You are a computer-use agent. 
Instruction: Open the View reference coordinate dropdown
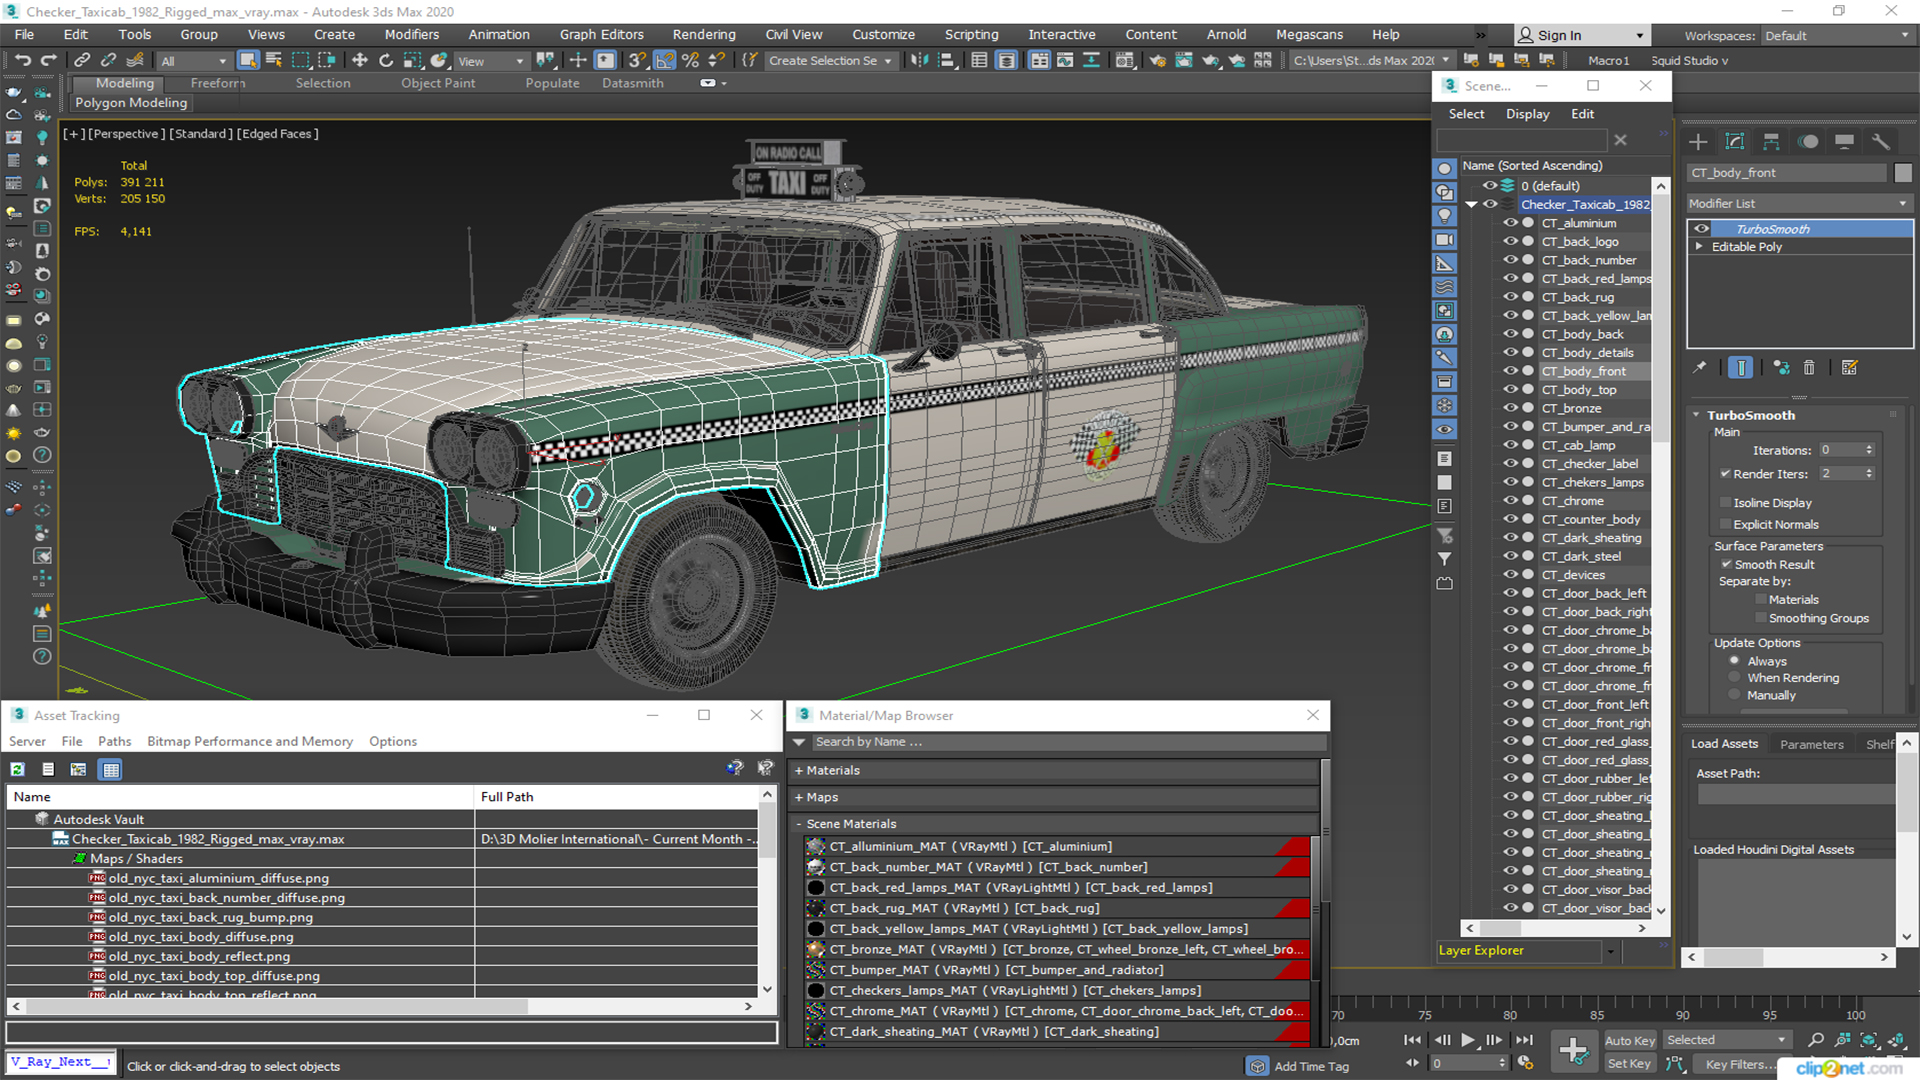pyautogui.click(x=490, y=61)
